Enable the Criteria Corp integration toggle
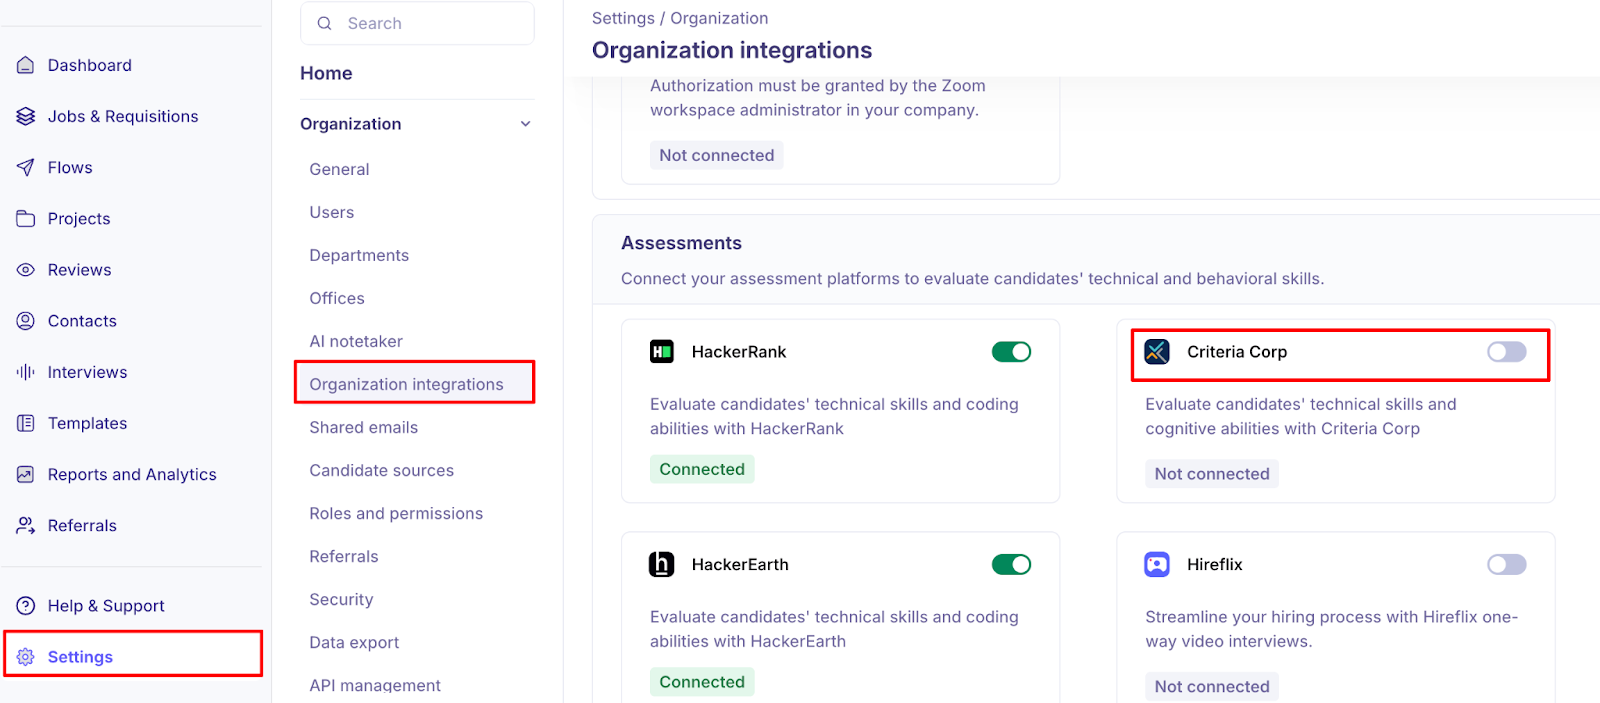The image size is (1600, 703). point(1506,352)
